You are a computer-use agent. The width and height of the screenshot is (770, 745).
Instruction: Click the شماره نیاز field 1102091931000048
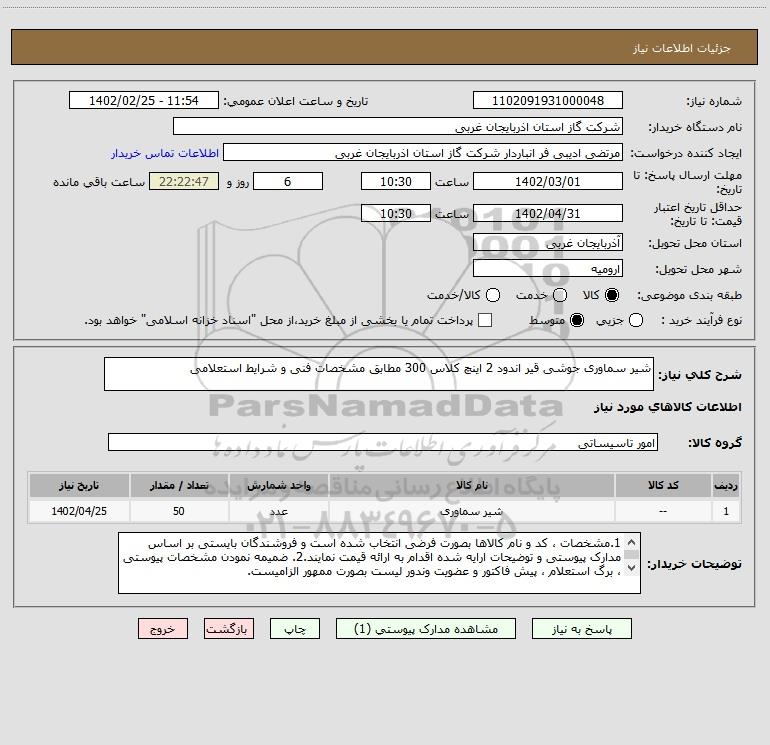click(548, 100)
